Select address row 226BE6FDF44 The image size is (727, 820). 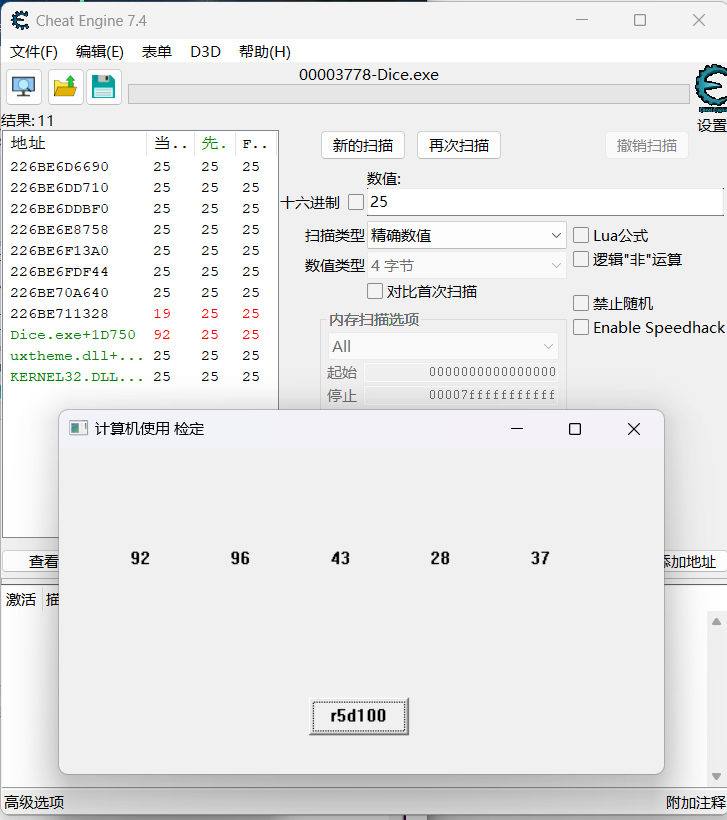point(140,272)
